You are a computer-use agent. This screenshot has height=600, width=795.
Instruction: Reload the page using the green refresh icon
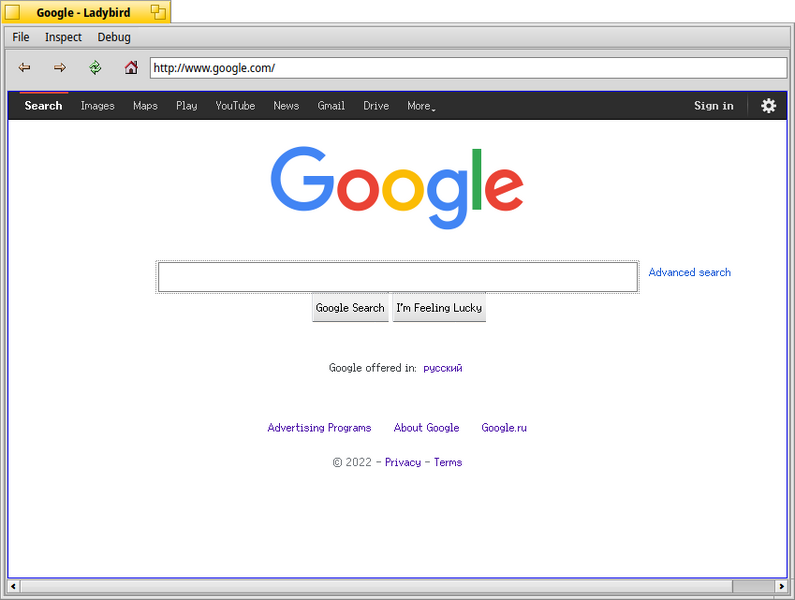click(x=95, y=67)
